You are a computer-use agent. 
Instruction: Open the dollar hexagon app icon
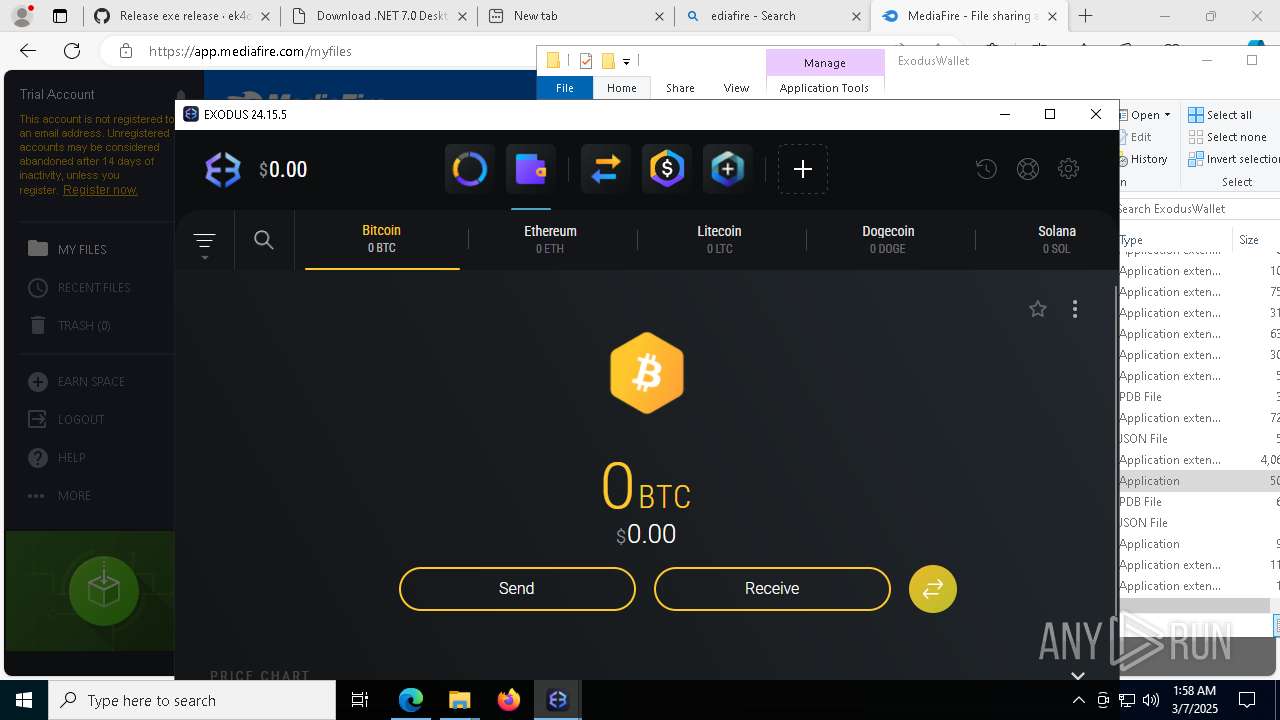tap(666, 169)
